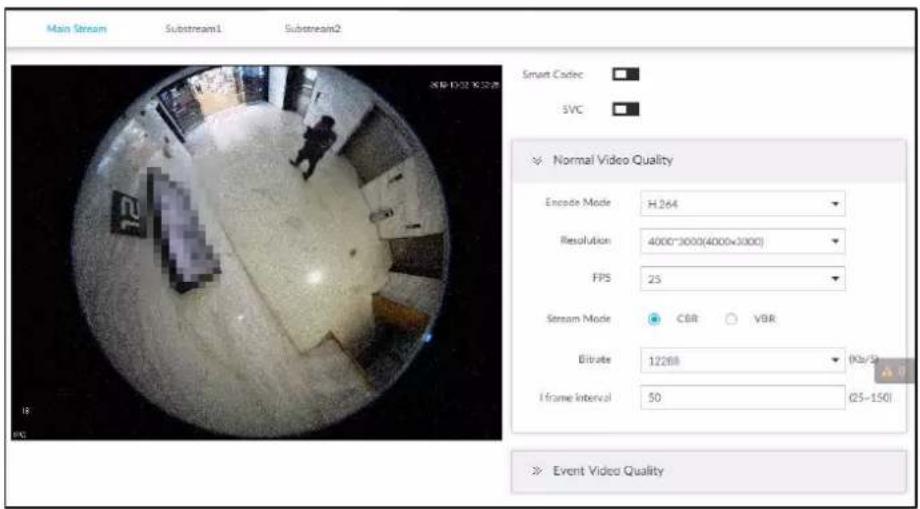920x509 pixels.
Task: Click the FPS dropdown arrow
Action: coord(835,279)
